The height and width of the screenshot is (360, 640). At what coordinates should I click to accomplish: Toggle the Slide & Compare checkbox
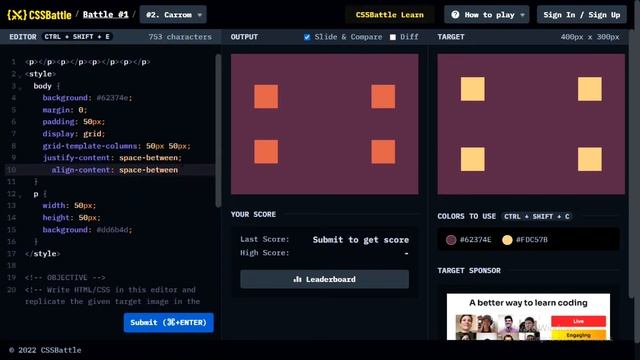point(307,37)
